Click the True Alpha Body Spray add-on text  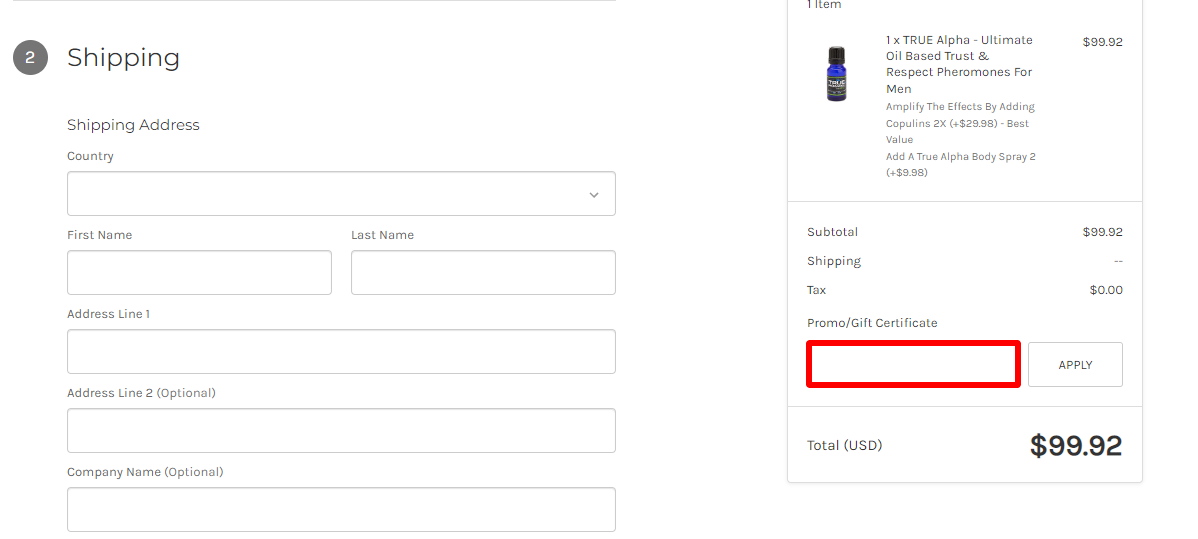(x=960, y=164)
